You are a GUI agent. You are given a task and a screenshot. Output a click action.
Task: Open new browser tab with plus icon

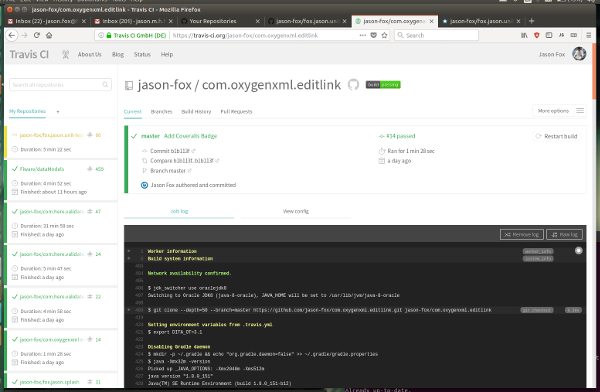pyautogui.click(x=531, y=21)
